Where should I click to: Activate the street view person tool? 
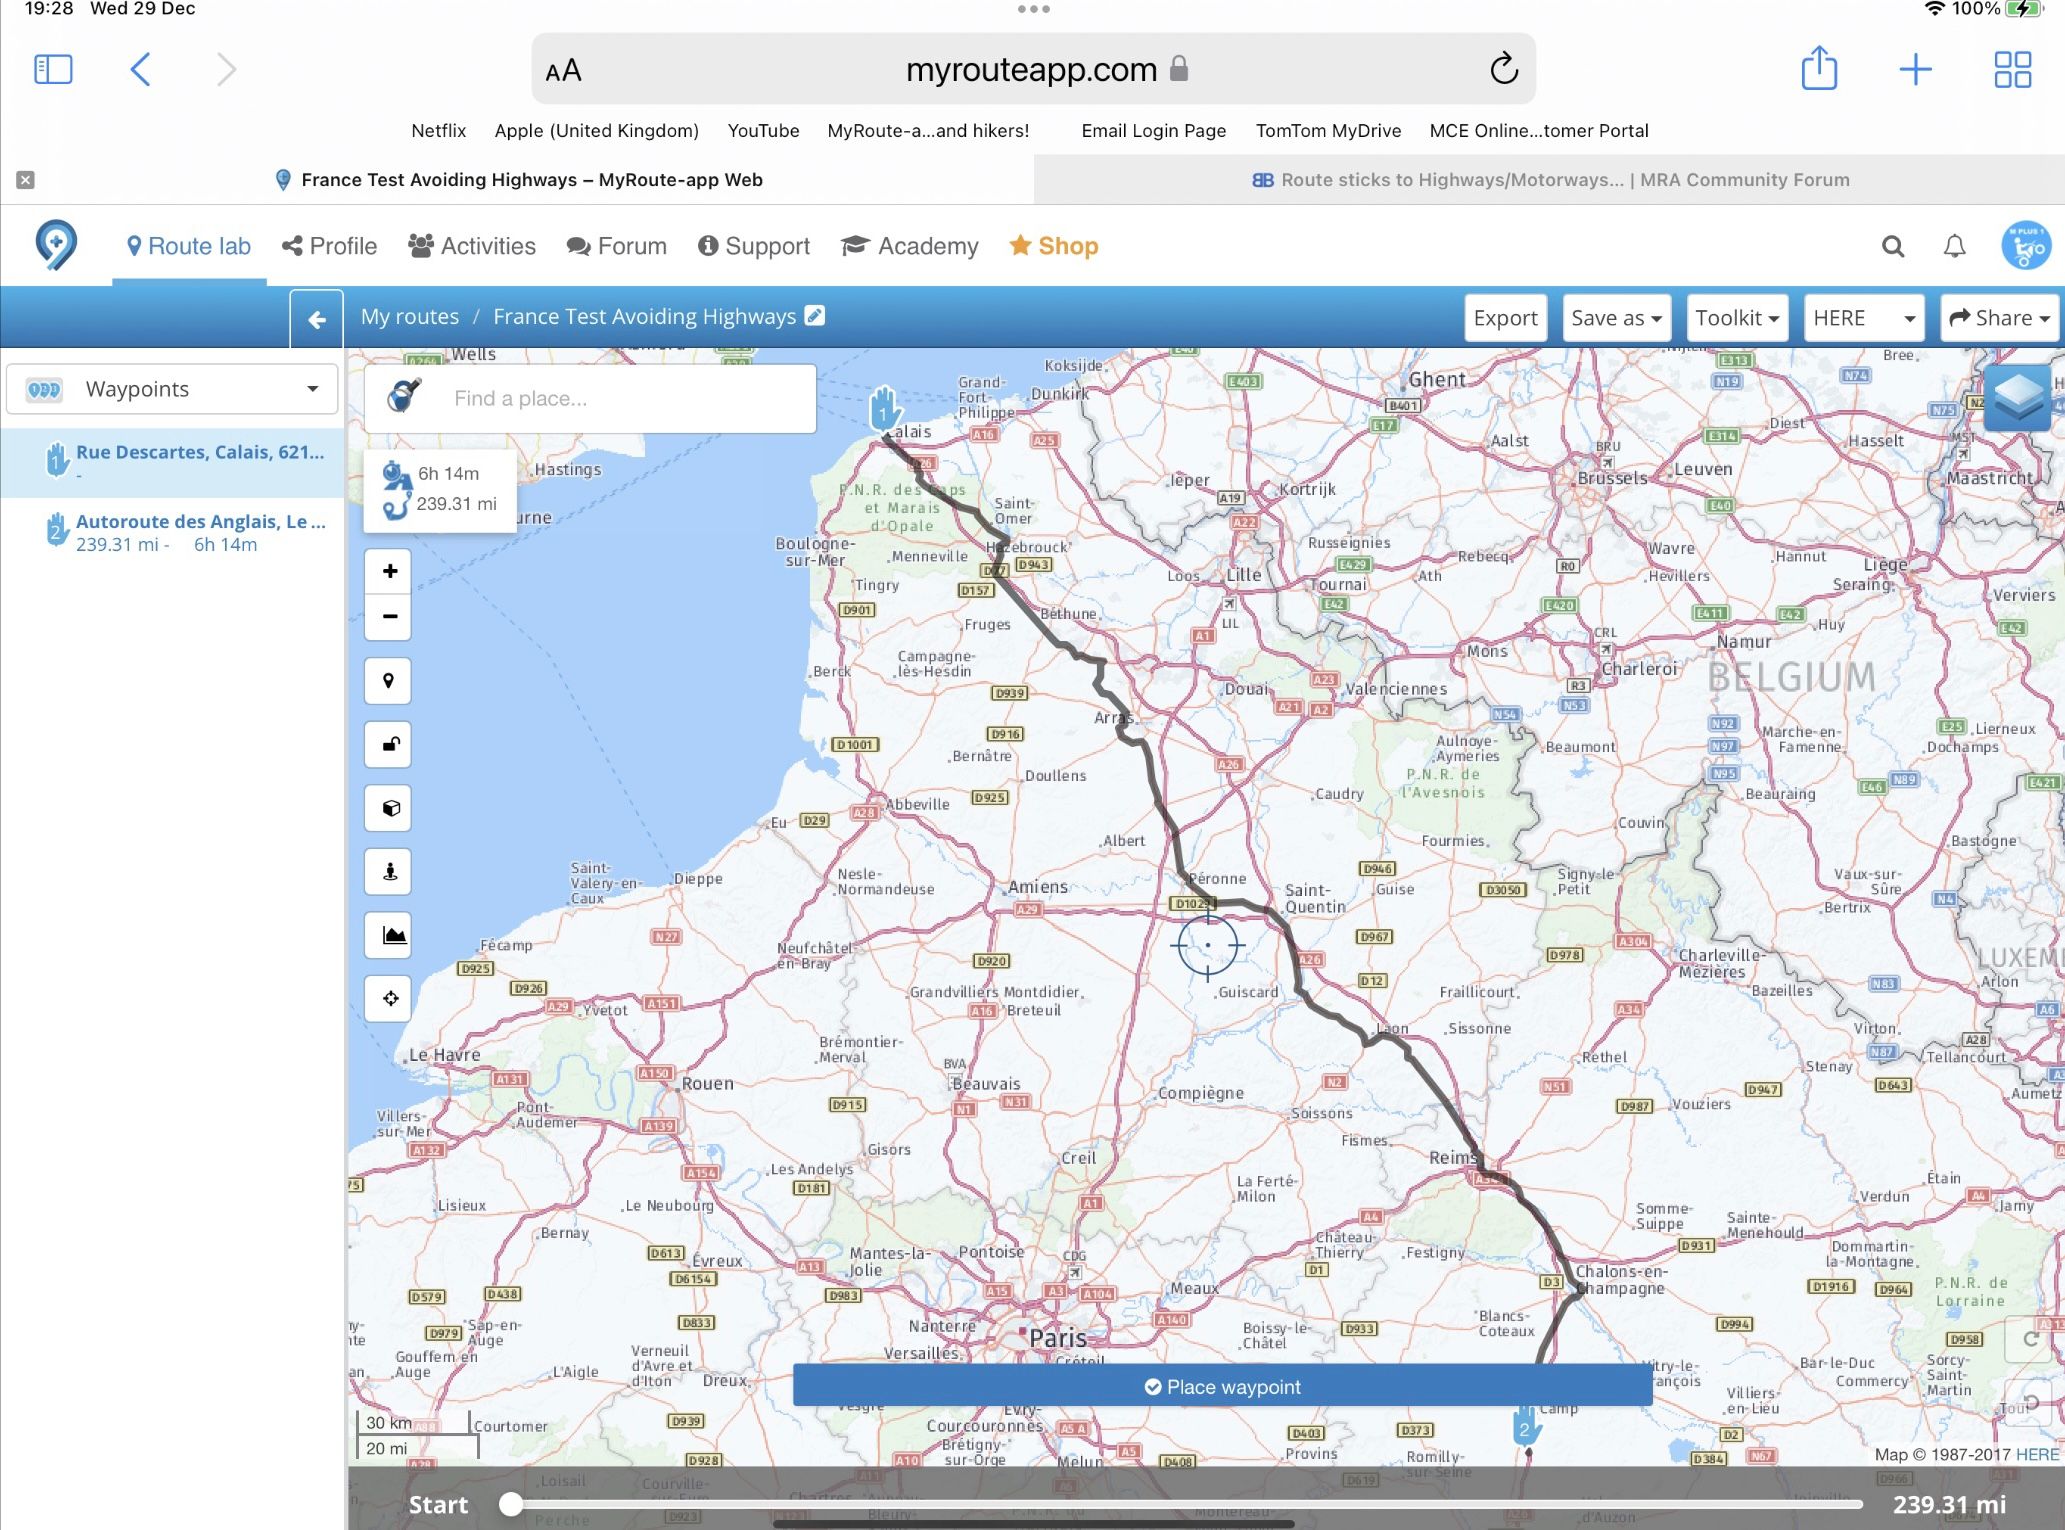[x=389, y=871]
